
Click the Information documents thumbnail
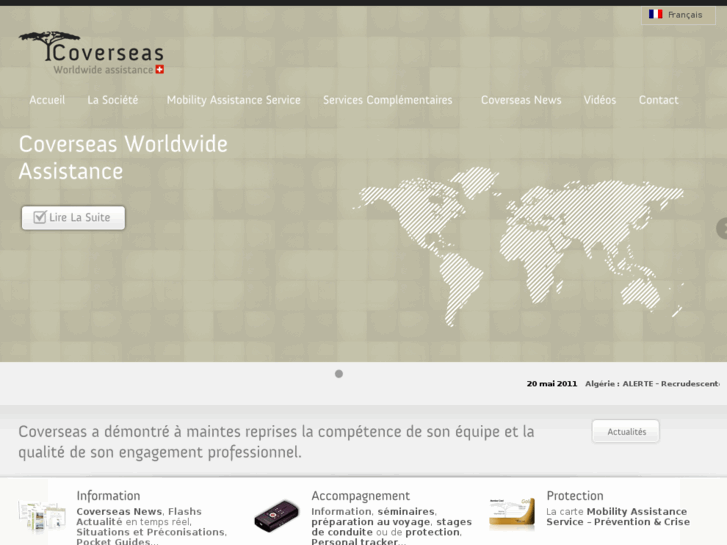[42, 515]
